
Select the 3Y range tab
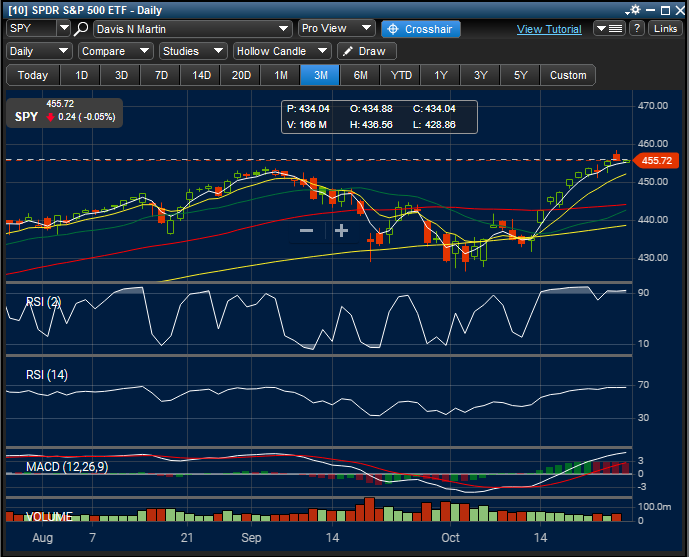pyautogui.click(x=481, y=75)
